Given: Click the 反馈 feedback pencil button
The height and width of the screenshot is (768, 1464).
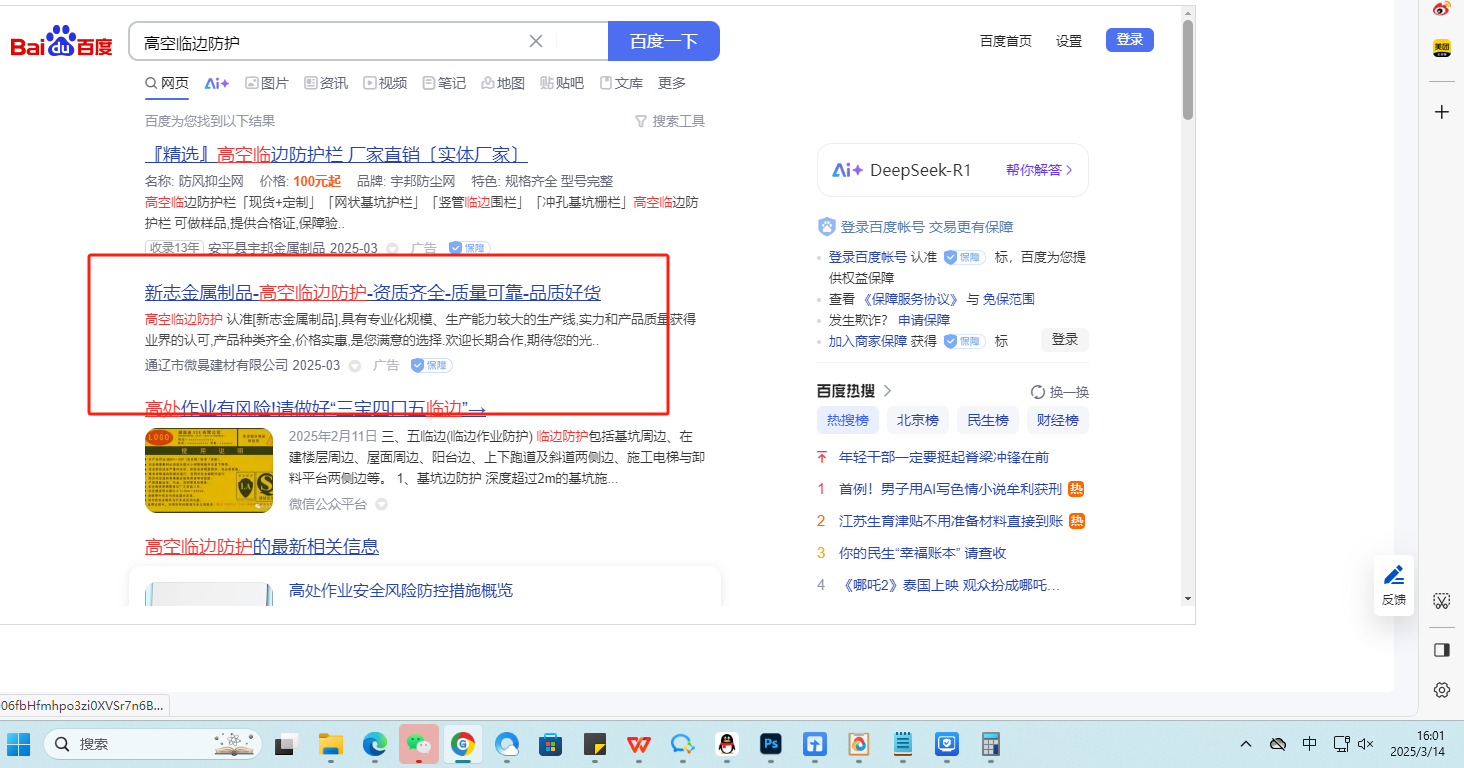Looking at the screenshot, I should [1393, 584].
